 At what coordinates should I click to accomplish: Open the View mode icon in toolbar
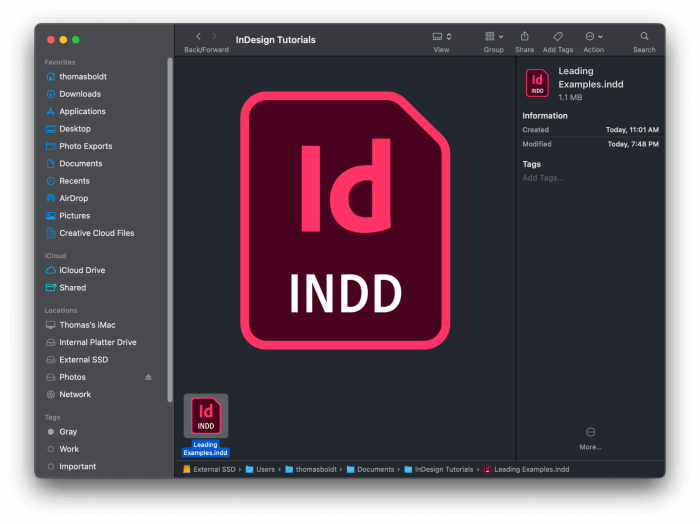(438, 37)
